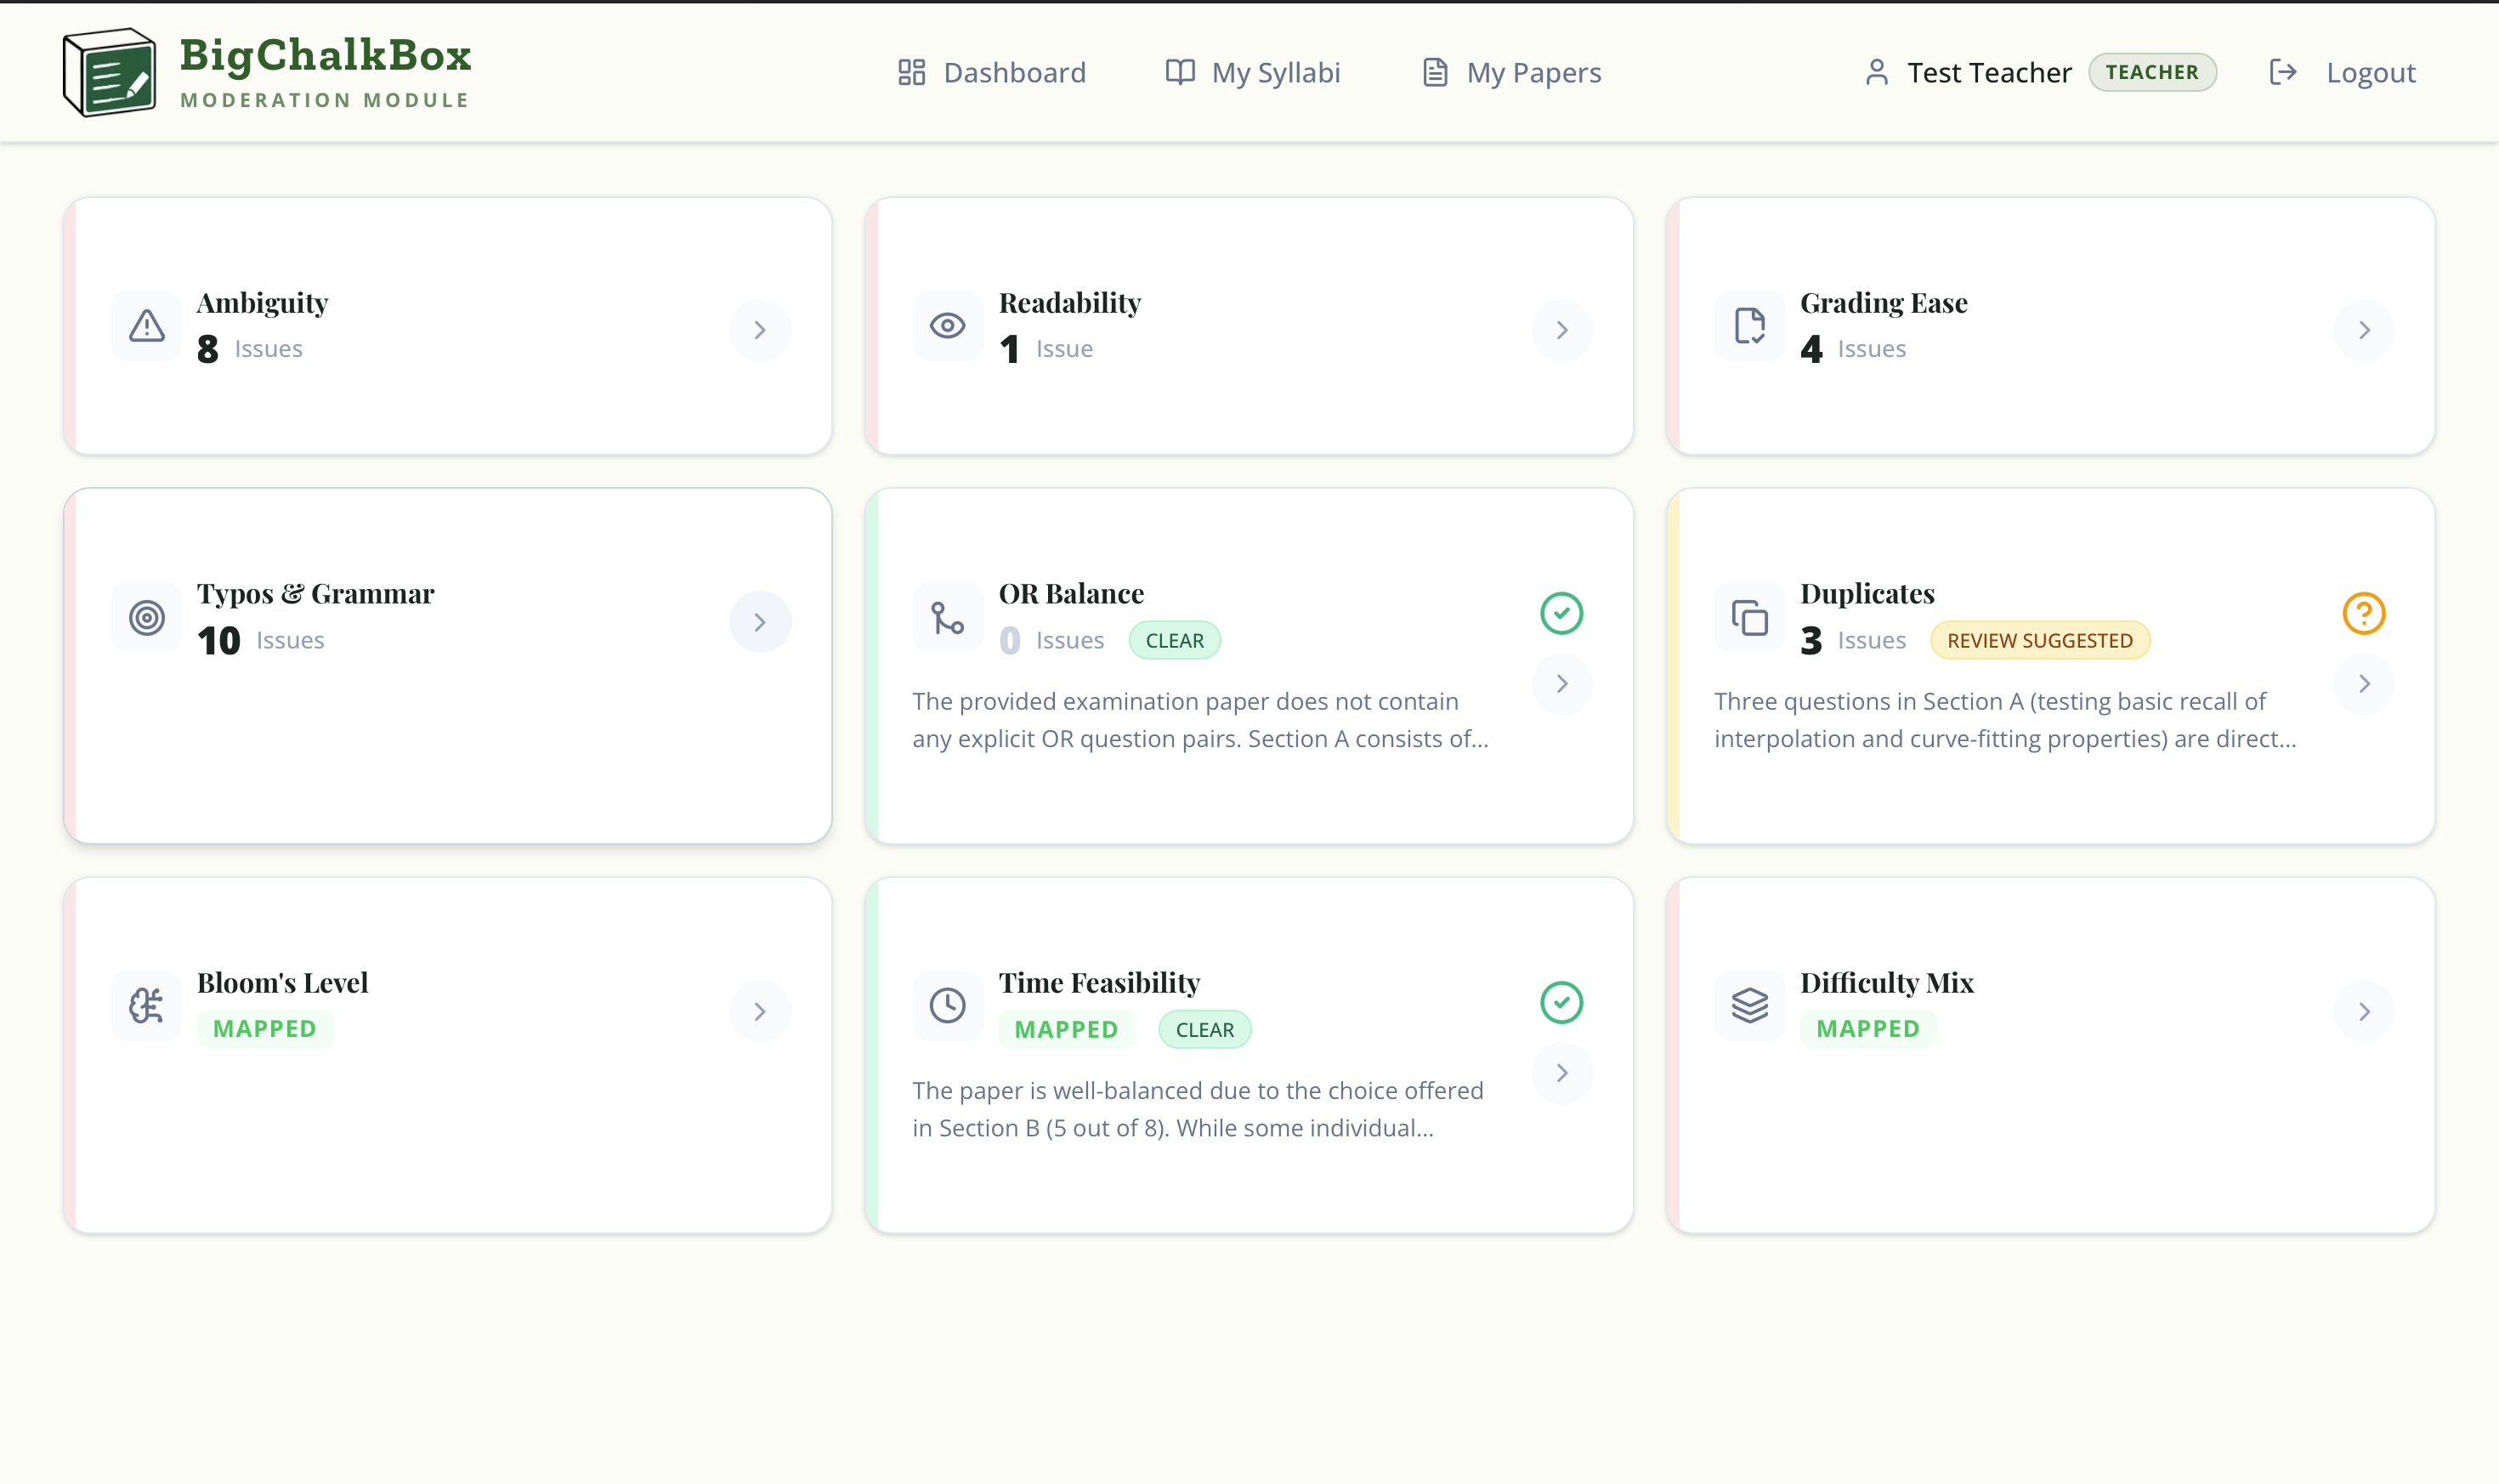Expand the Bloom's Level card chevron
Viewport: 2499px width, 1484px height.
[x=760, y=1011]
